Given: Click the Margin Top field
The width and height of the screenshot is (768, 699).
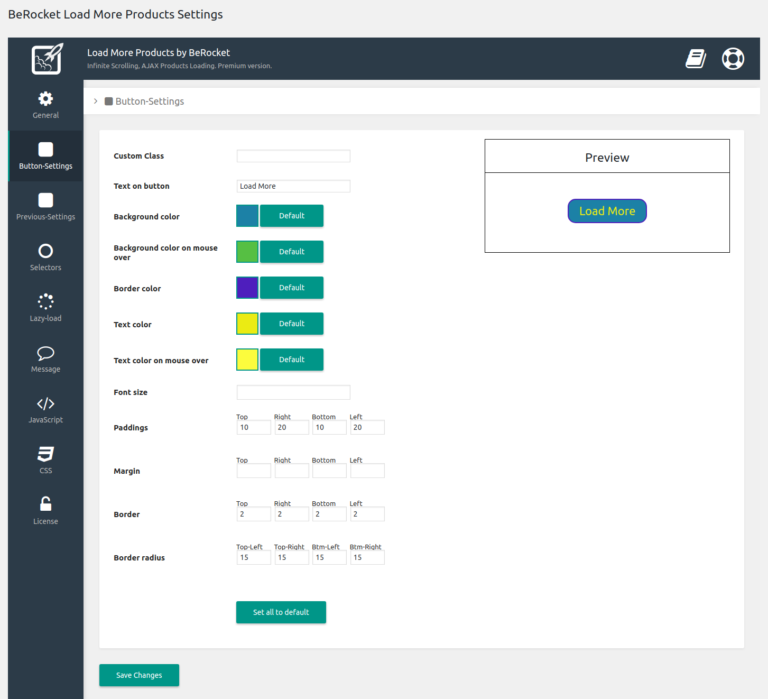Looking at the screenshot, I should [x=254, y=471].
